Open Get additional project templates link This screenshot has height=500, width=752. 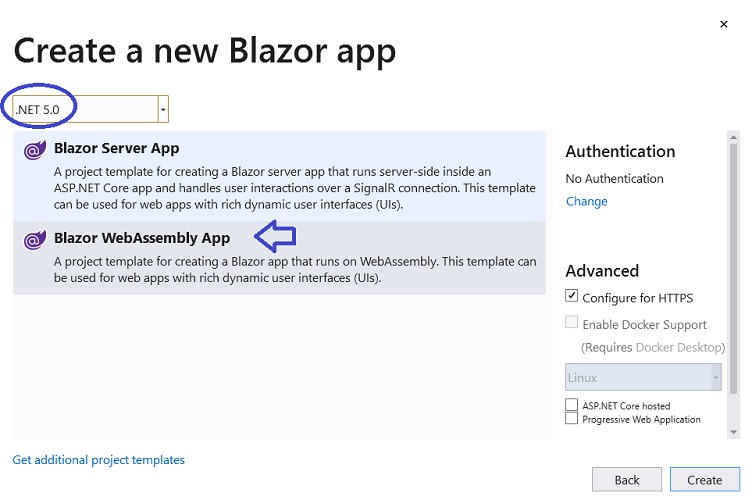tap(98, 460)
